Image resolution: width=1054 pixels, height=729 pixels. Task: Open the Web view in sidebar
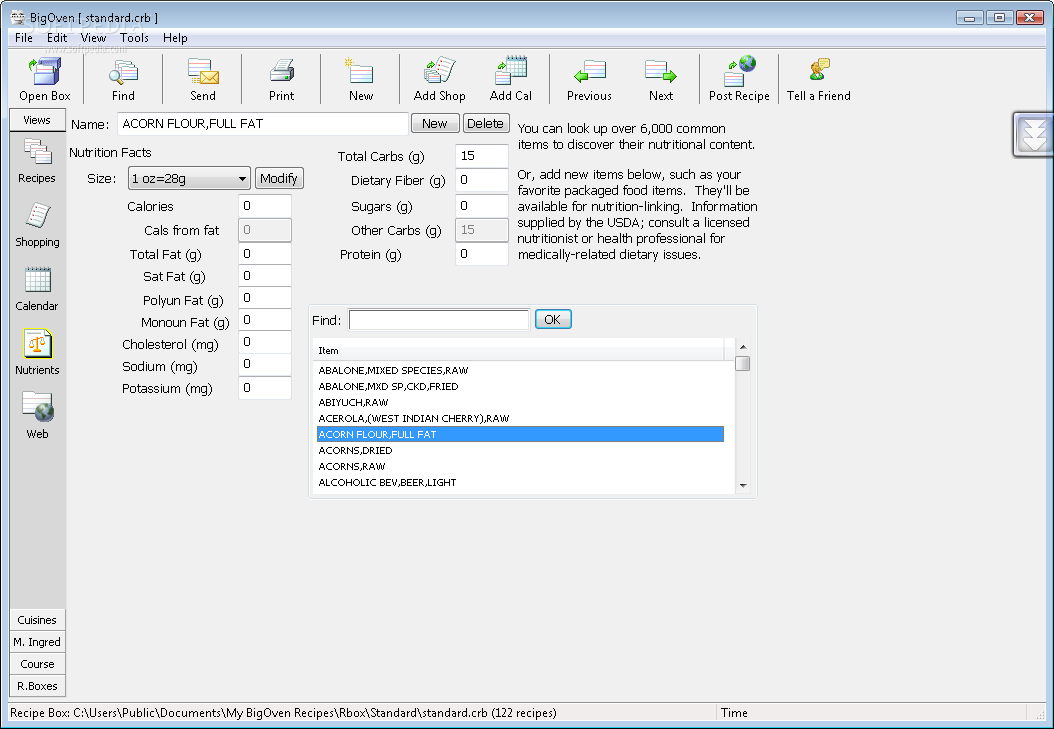pyautogui.click(x=37, y=417)
